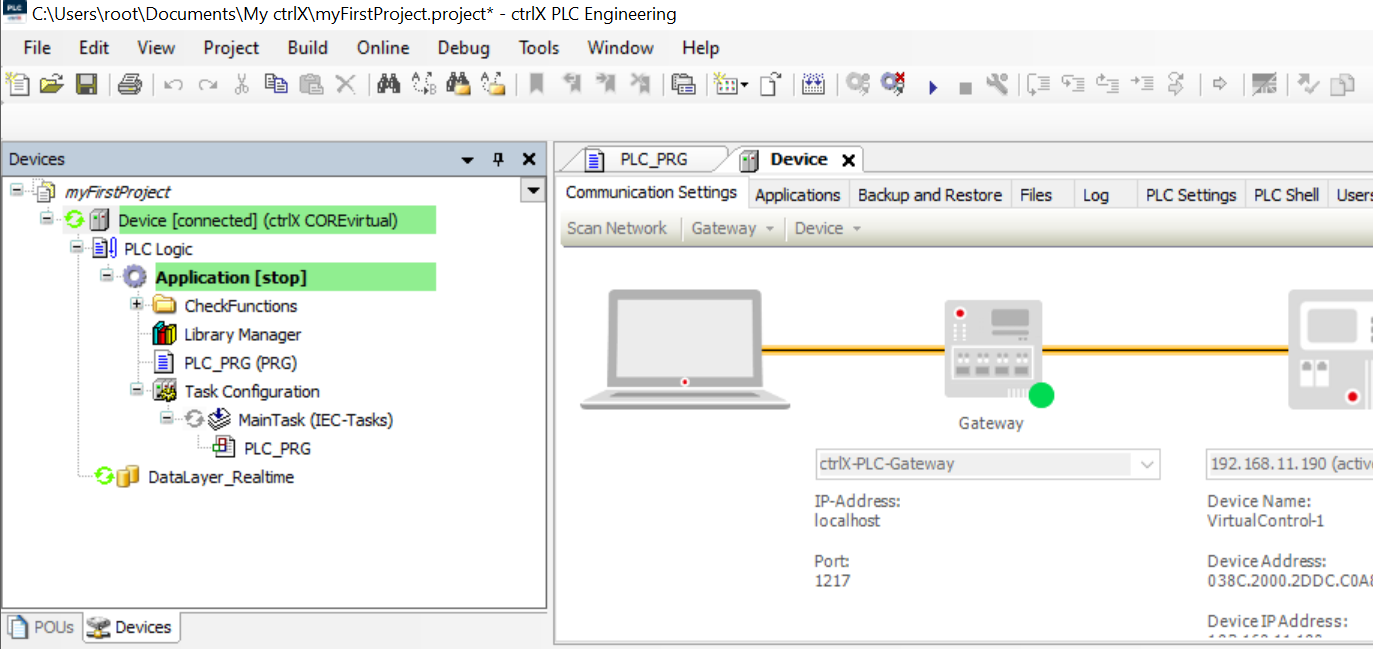Click the Step Over toolbar icon
1373x649 pixels.
coord(1039,85)
